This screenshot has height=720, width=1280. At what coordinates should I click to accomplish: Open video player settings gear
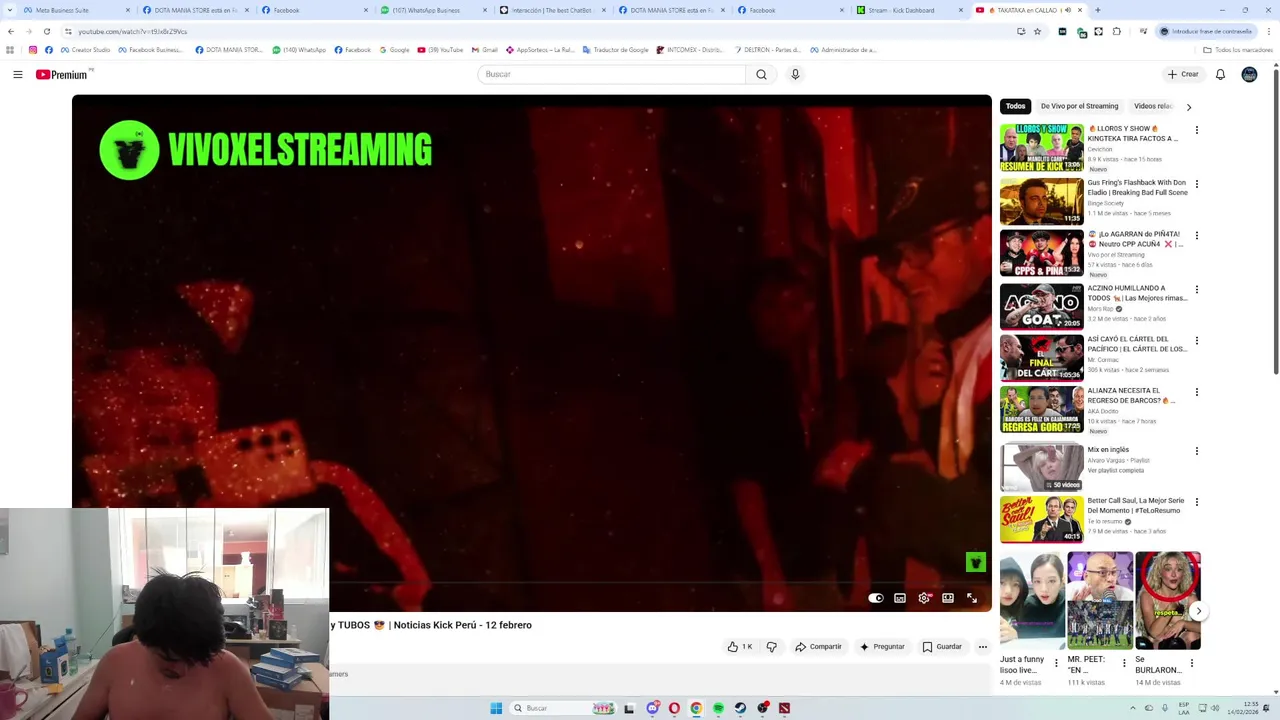click(x=923, y=598)
